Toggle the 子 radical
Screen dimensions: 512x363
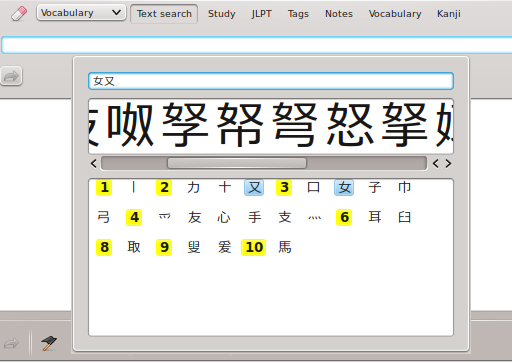[375, 187]
